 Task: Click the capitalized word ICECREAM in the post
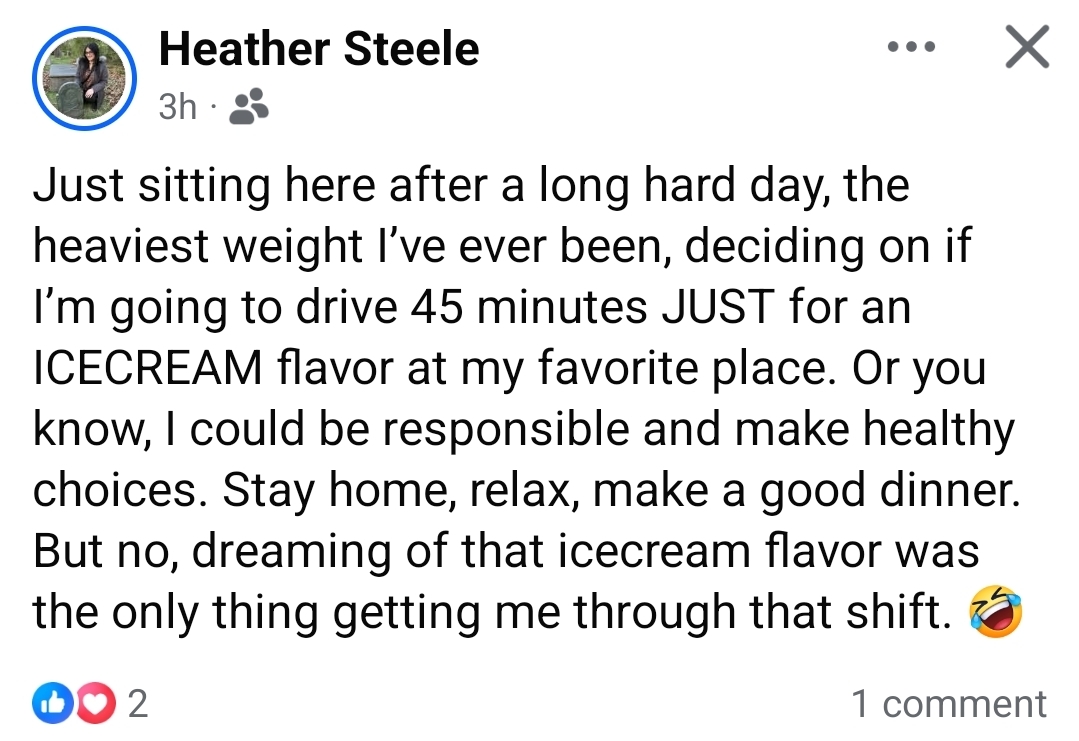point(148,368)
